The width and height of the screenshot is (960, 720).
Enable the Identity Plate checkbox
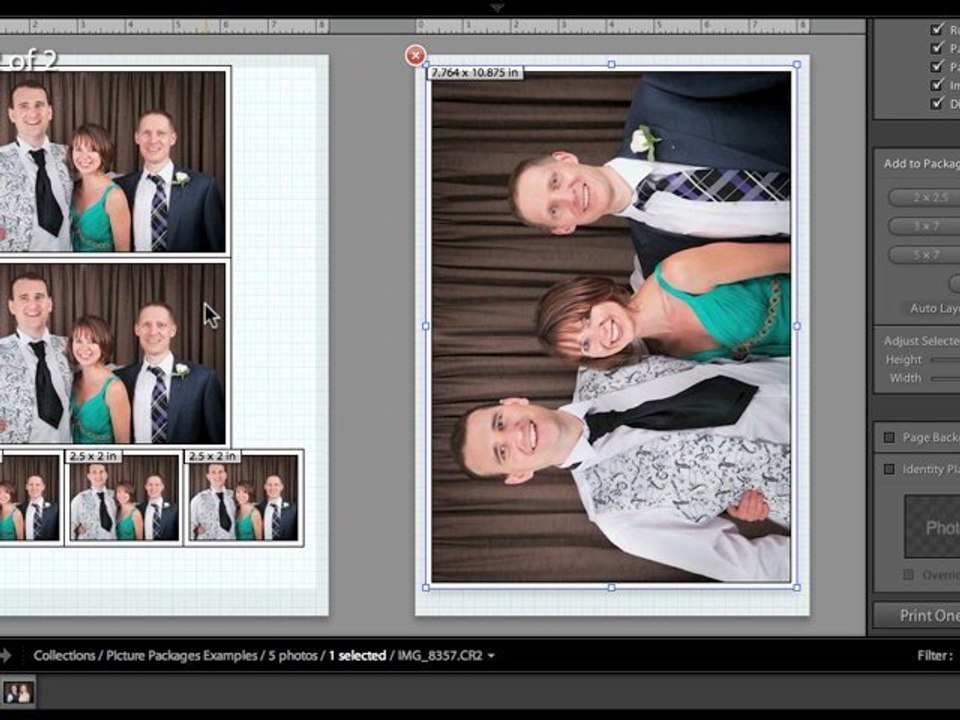click(889, 469)
